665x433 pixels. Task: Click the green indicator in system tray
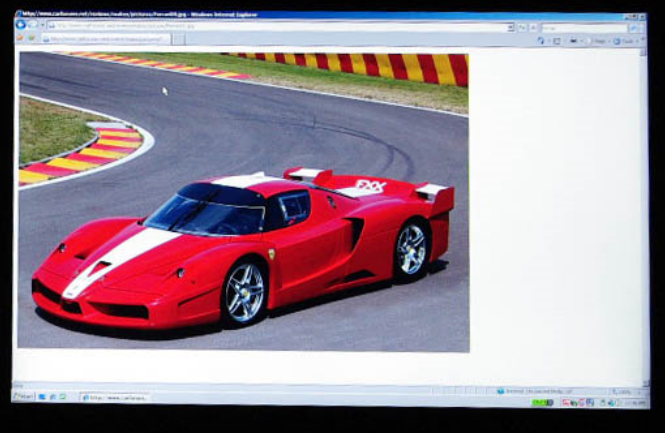[x=542, y=402]
